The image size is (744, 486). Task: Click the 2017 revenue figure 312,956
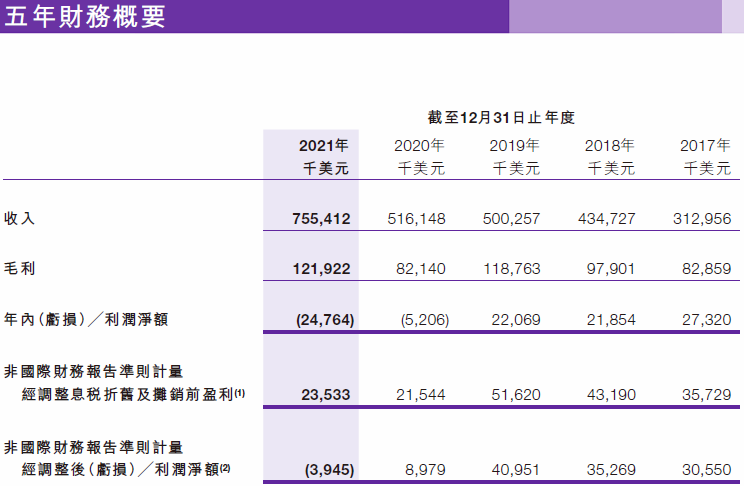pos(702,219)
